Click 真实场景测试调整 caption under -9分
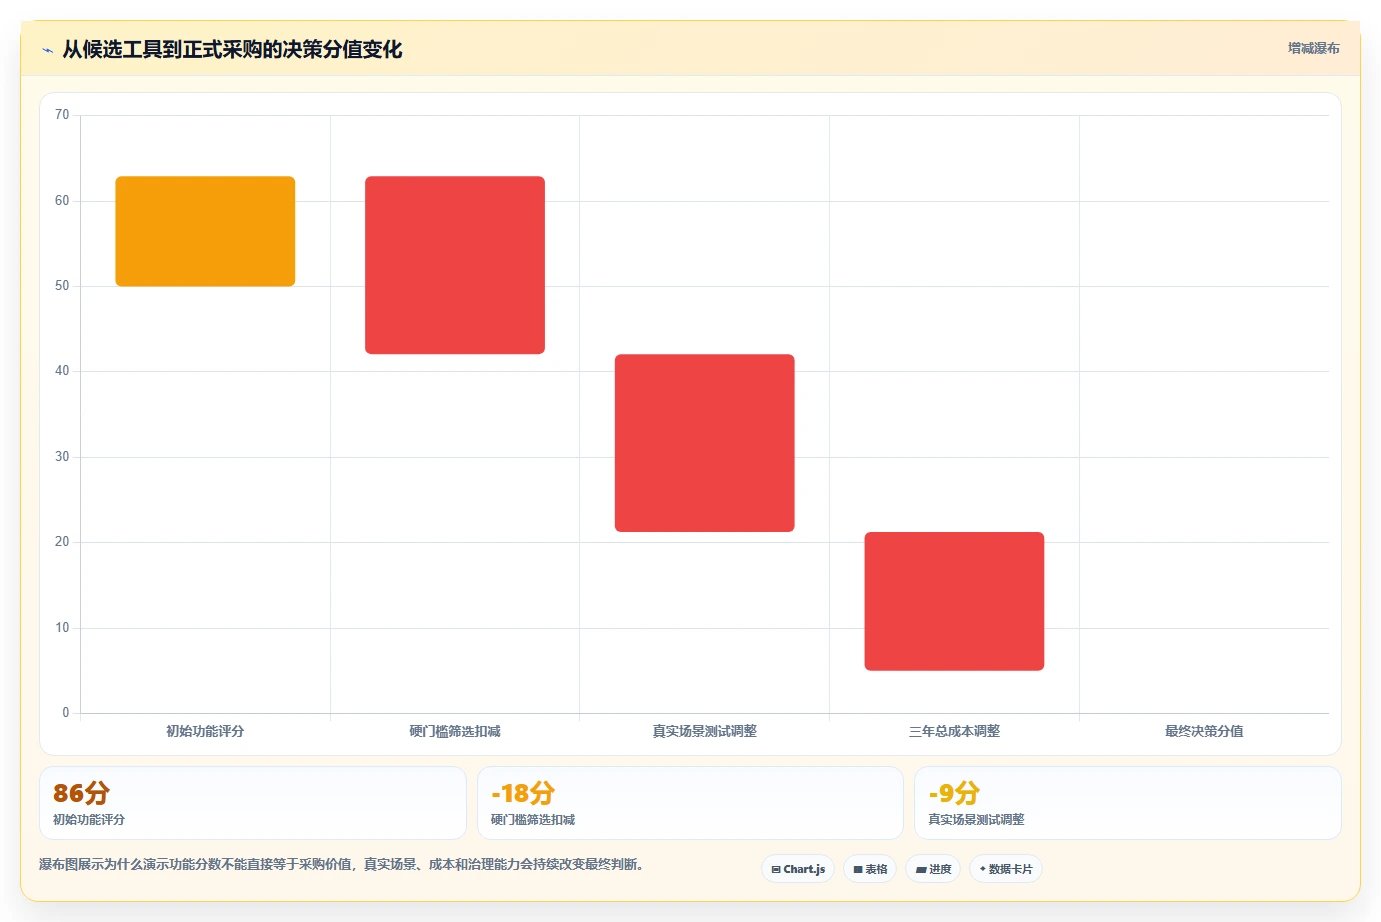The image size is (1381, 922). coord(976,820)
